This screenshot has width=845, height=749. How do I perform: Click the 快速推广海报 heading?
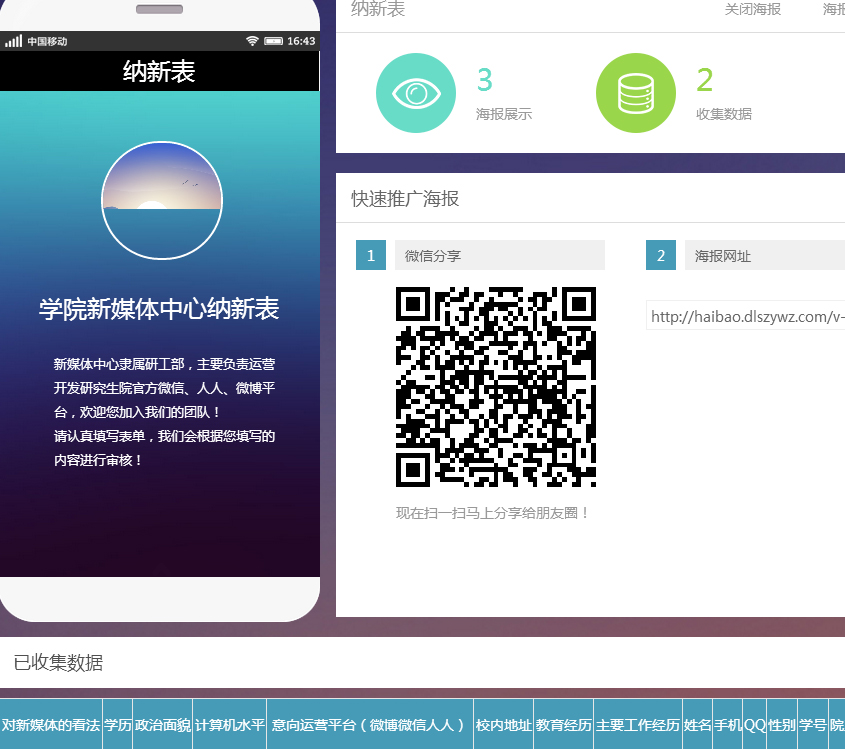405,198
